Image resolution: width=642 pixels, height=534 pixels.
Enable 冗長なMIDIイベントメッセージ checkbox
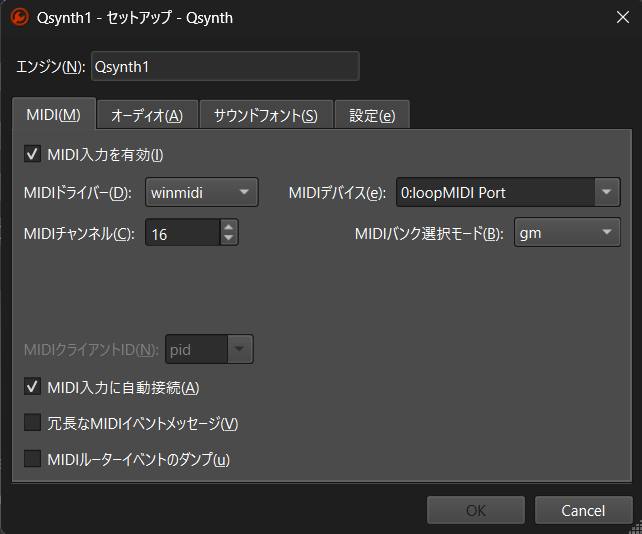[x=32, y=423]
